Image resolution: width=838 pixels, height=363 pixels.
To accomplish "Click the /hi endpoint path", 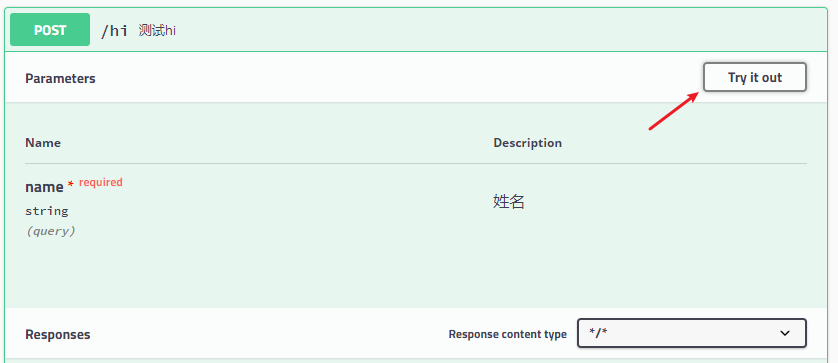I will [114, 30].
